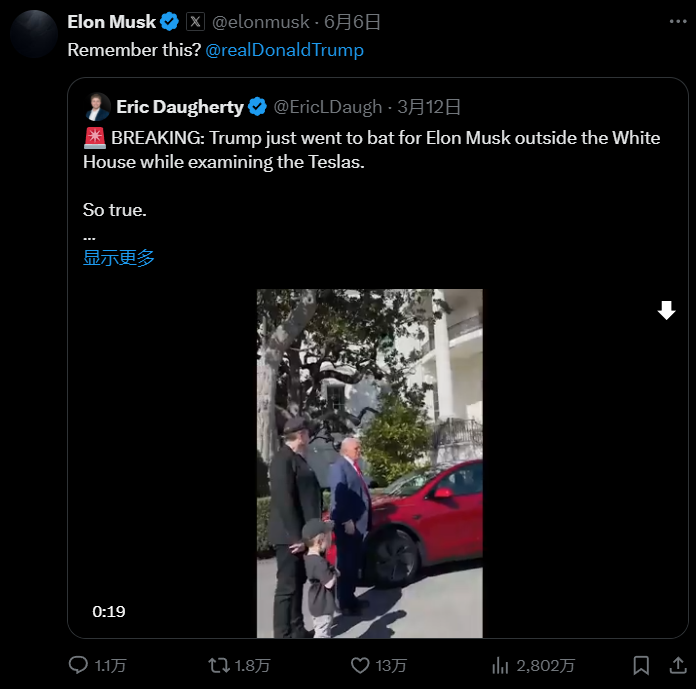696x689 pixels.
Task: Open Elon Musk's profile avatar
Action: (34, 34)
